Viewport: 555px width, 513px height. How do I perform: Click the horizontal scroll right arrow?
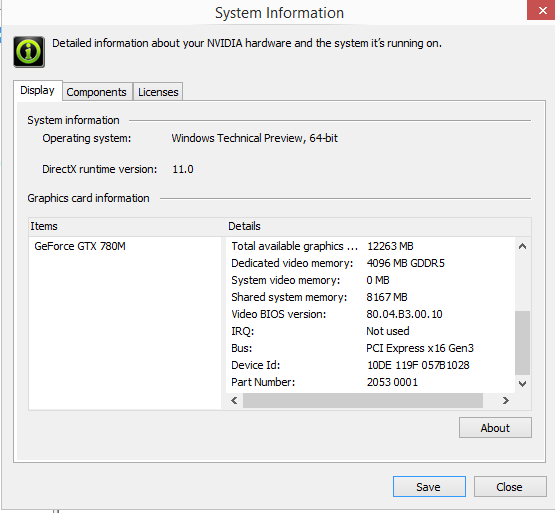[x=506, y=400]
